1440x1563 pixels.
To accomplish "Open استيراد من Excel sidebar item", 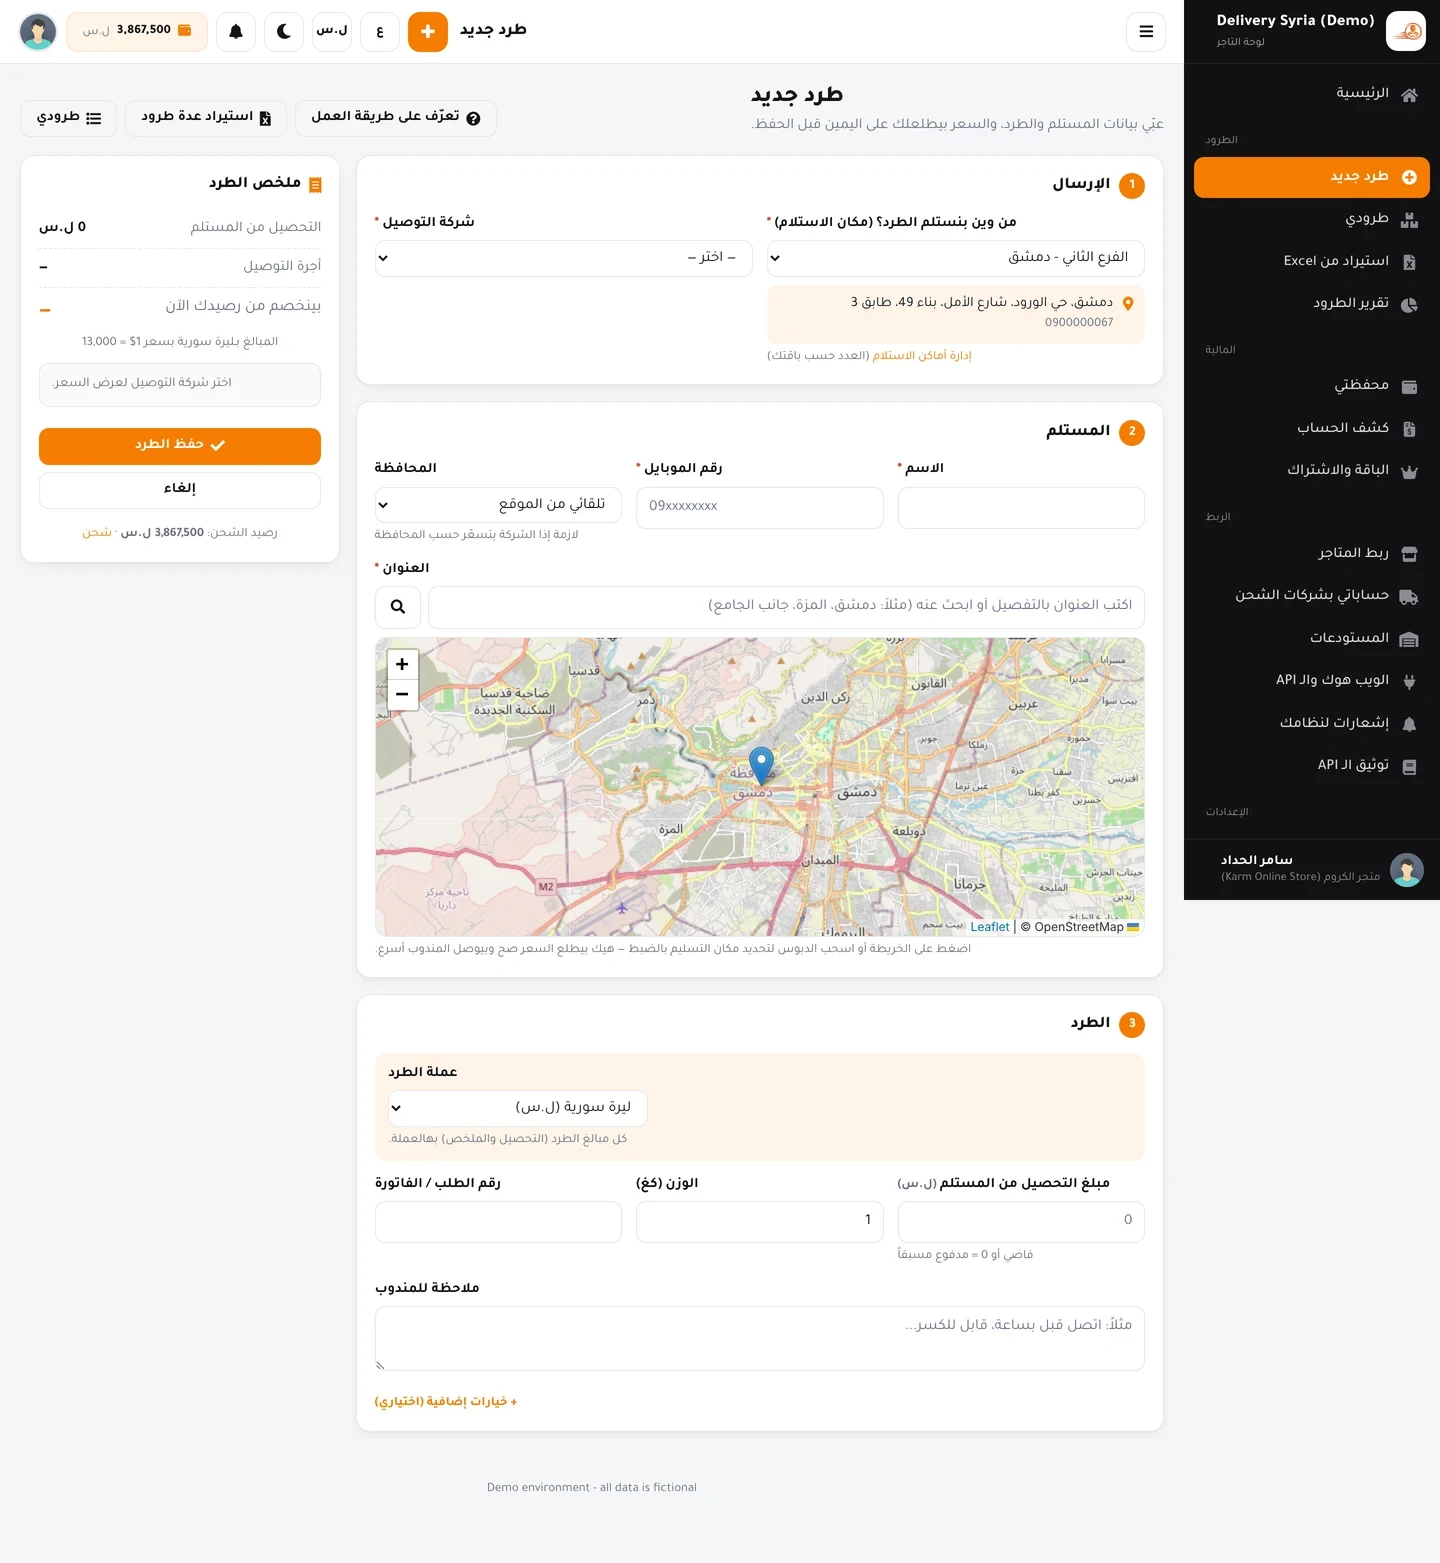I will (1312, 262).
